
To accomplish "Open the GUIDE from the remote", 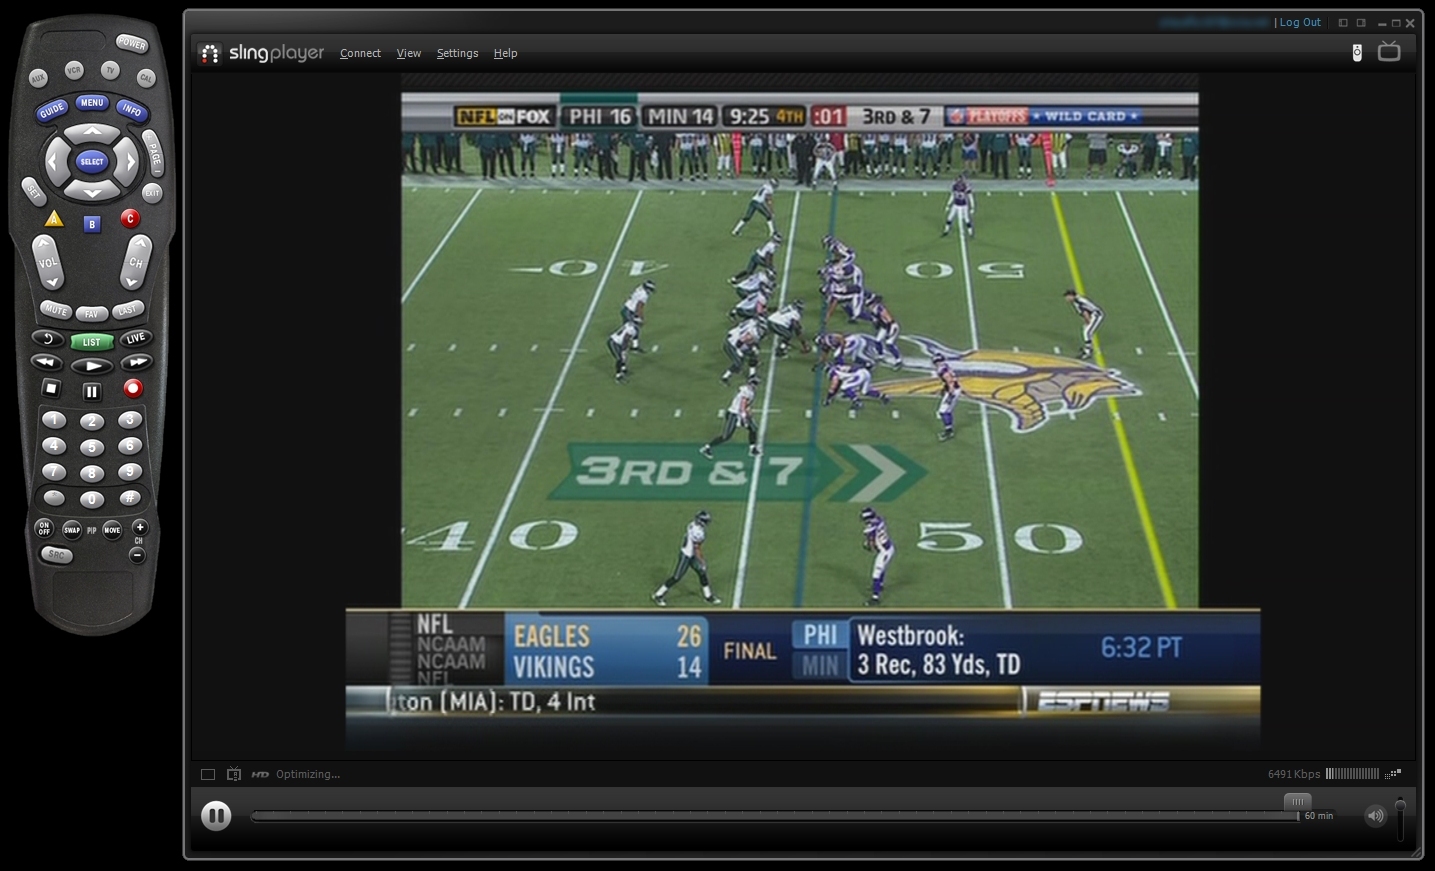I will (x=52, y=111).
